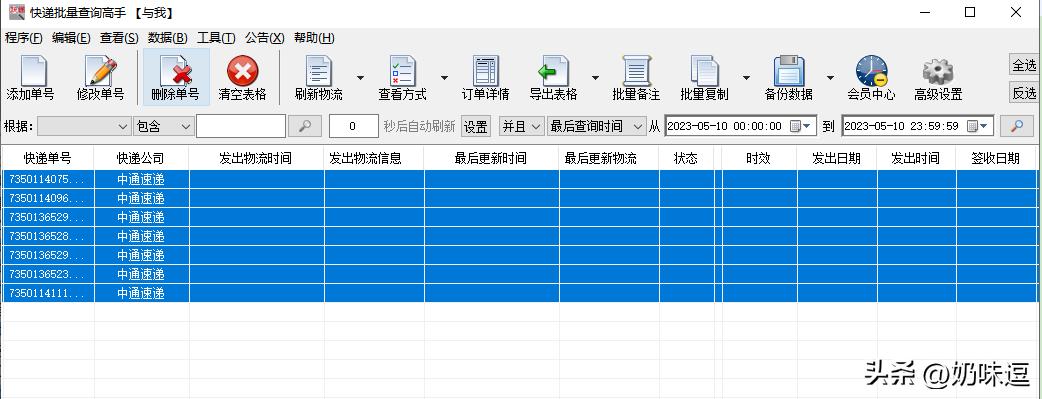
Task: Click the 修改单号 pencil icon
Action: coord(100,70)
